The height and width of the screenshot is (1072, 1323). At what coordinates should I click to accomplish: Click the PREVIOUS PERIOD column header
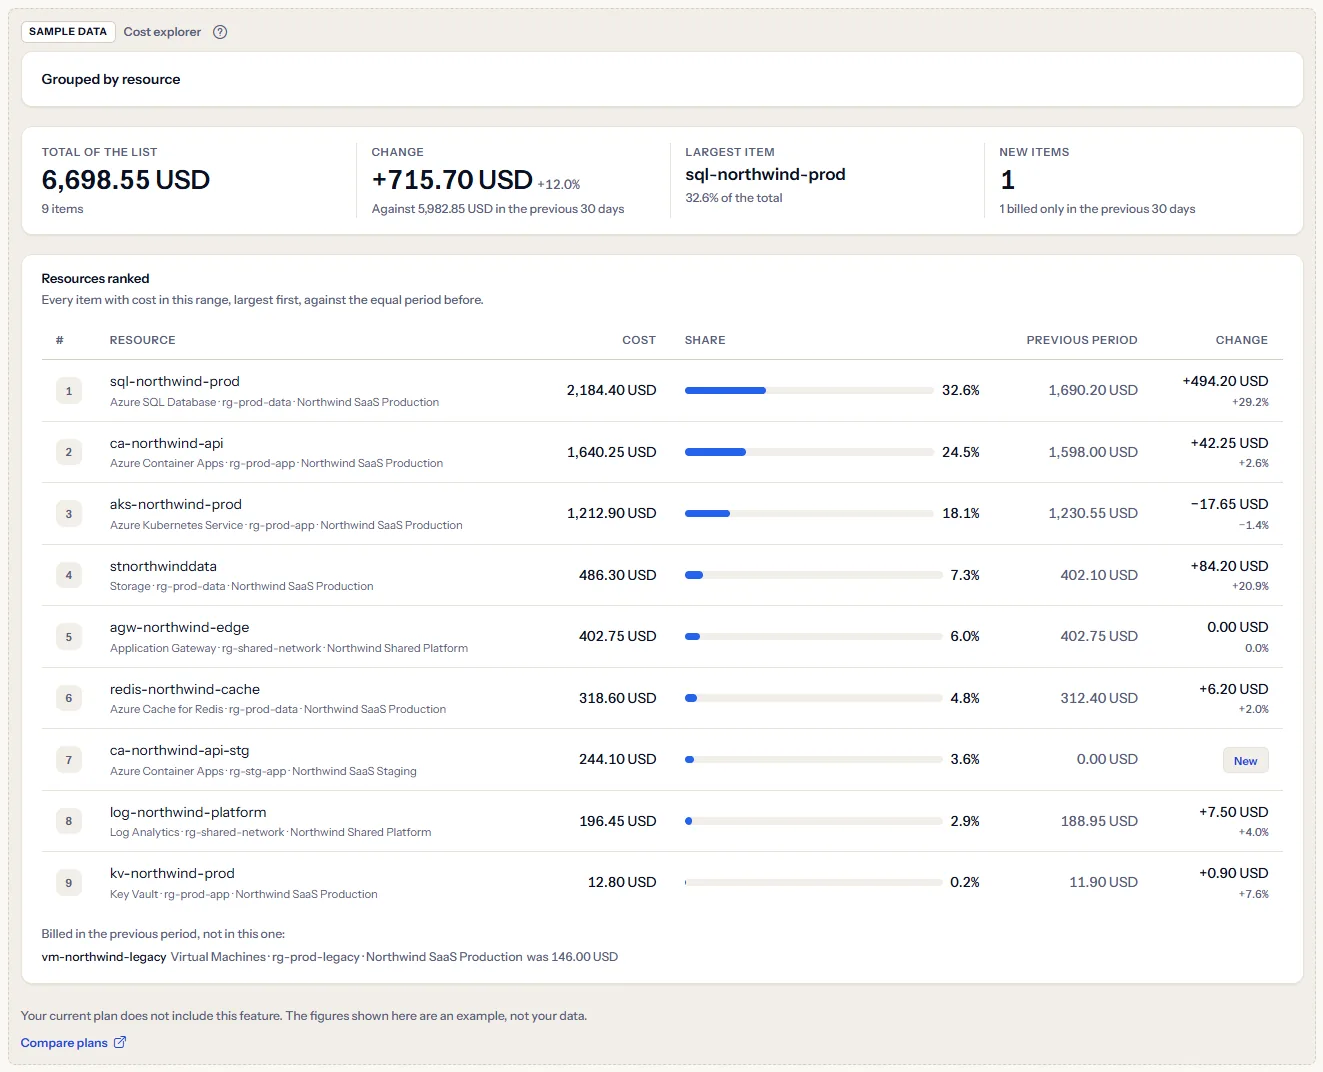(1082, 340)
